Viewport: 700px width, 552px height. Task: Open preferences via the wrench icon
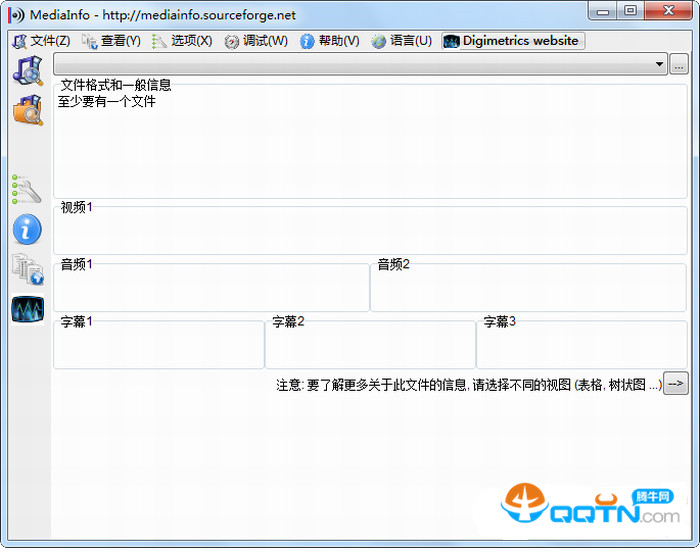[x=27, y=189]
